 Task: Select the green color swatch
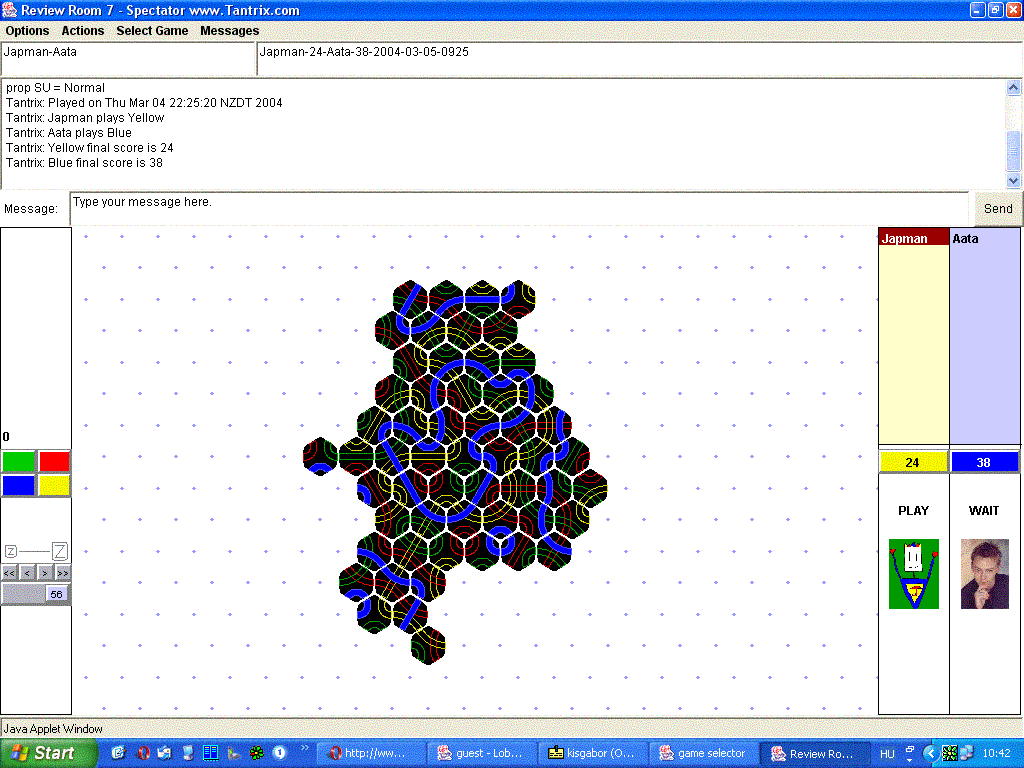18,461
